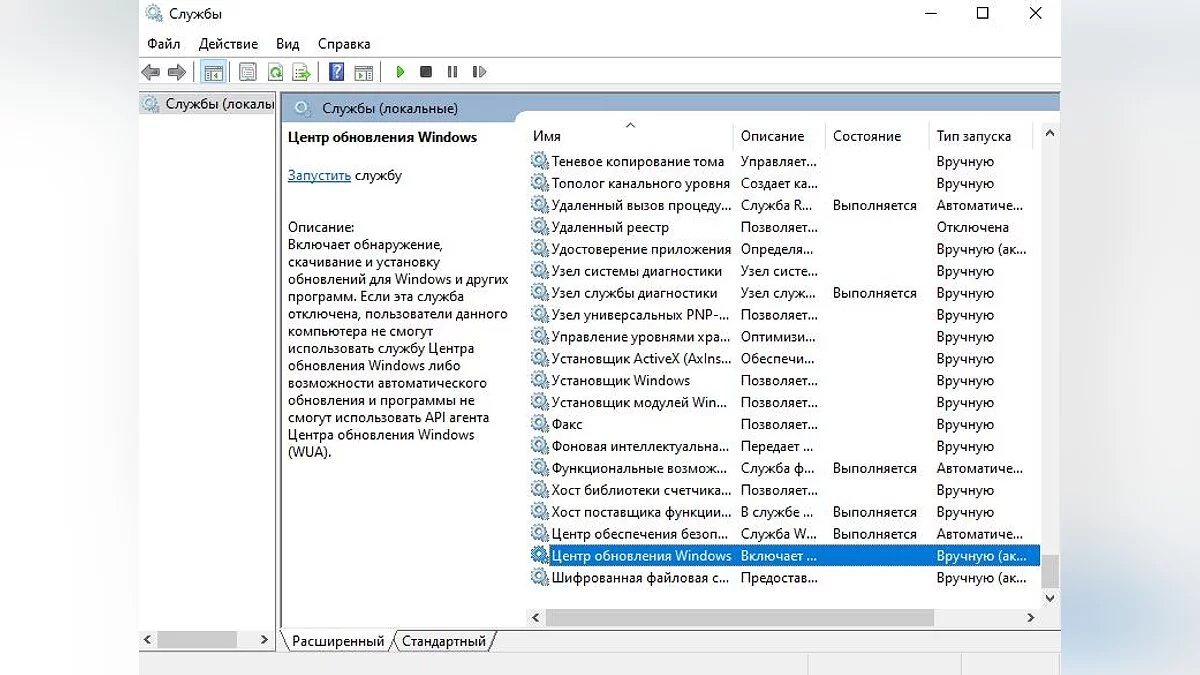The height and width of the screenshot is (675, 1200).
Task: Toggle the Show/Hide Console Tree icon
Action: (x=213, y=72)
